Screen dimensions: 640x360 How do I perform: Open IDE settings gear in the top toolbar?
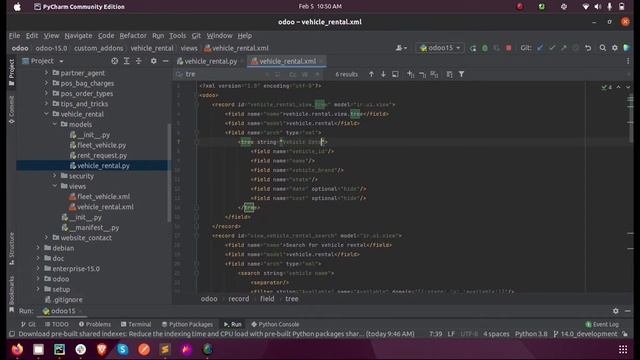[615, 48]
